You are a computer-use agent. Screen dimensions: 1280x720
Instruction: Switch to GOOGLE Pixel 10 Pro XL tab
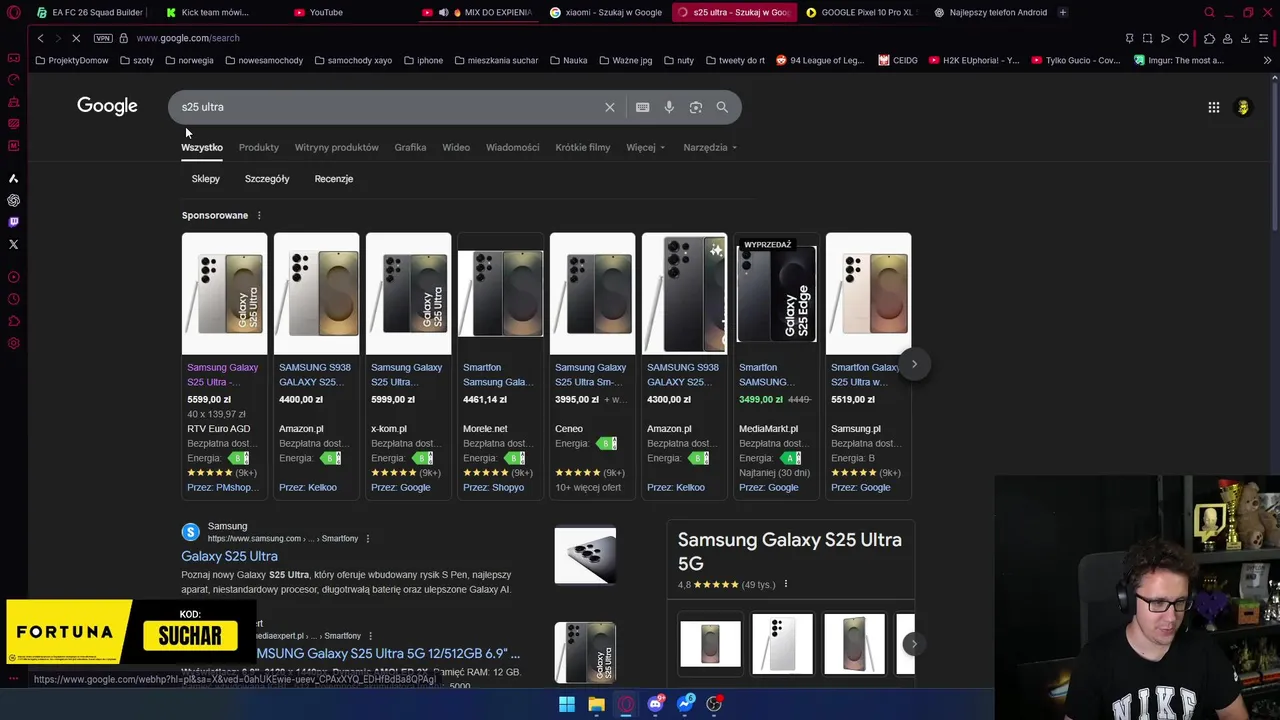[x=860, y=12]
